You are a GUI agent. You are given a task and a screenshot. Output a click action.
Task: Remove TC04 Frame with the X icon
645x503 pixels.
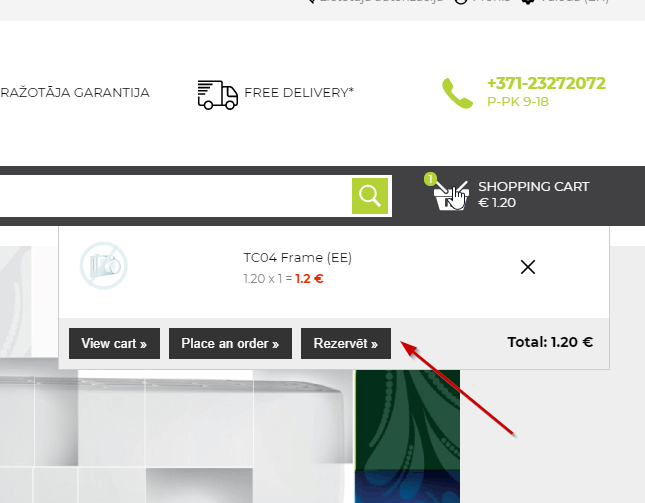528,267
